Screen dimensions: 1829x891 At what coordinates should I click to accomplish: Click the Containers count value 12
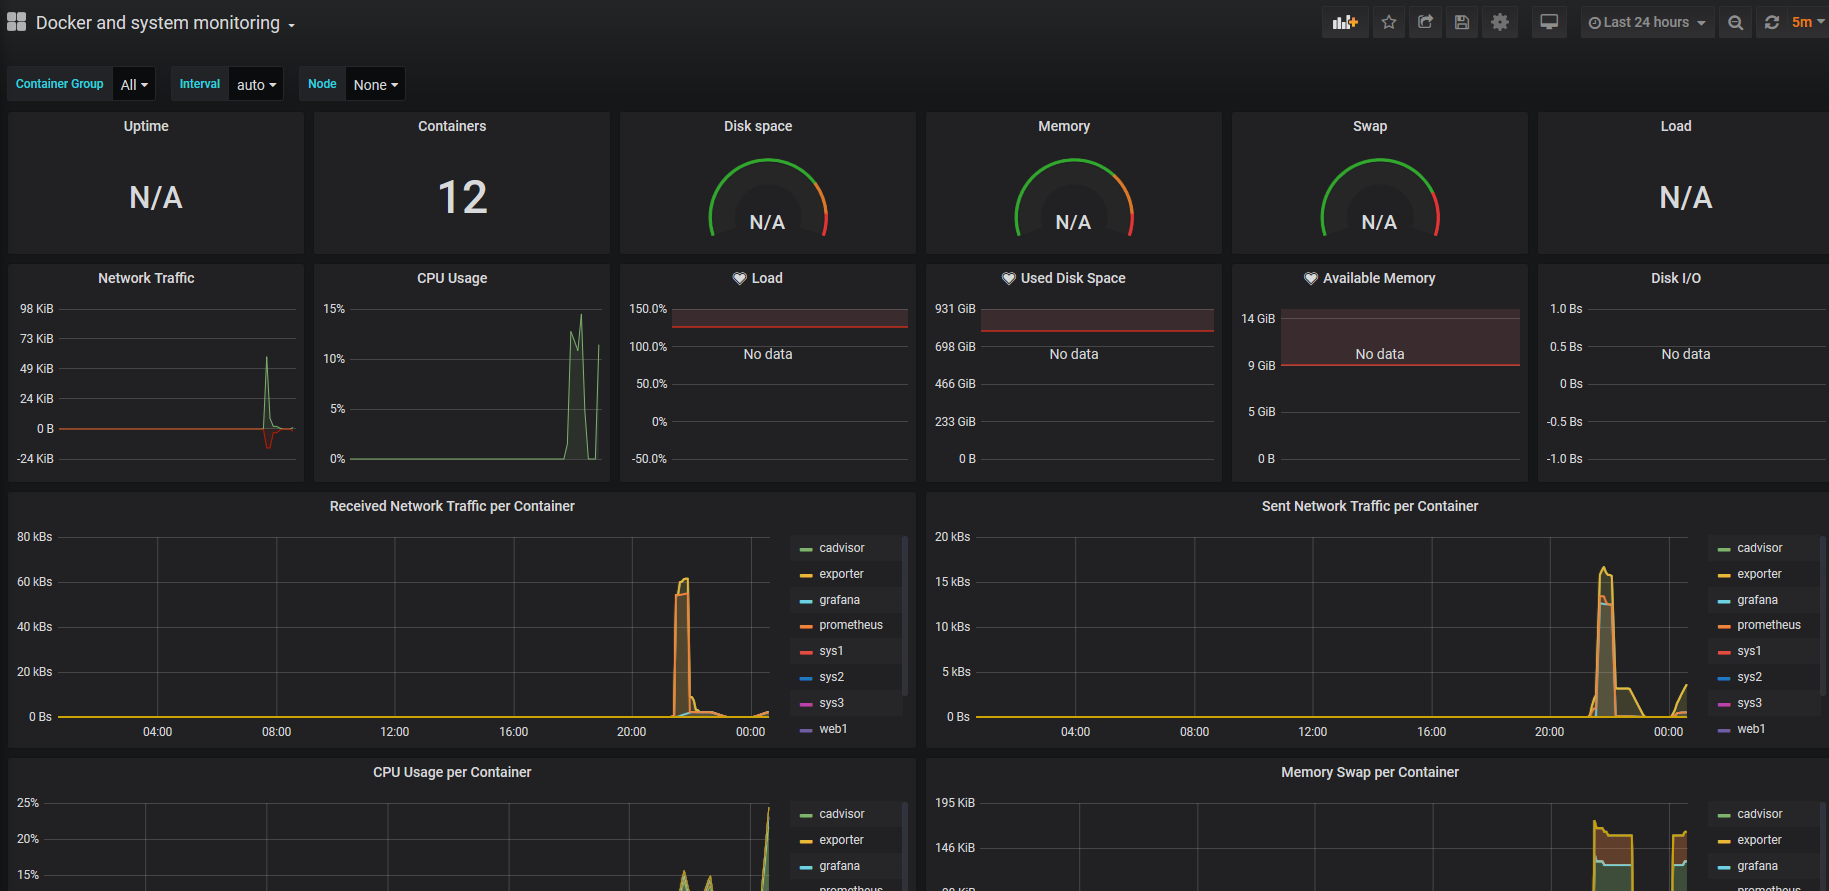pos(462,197)
